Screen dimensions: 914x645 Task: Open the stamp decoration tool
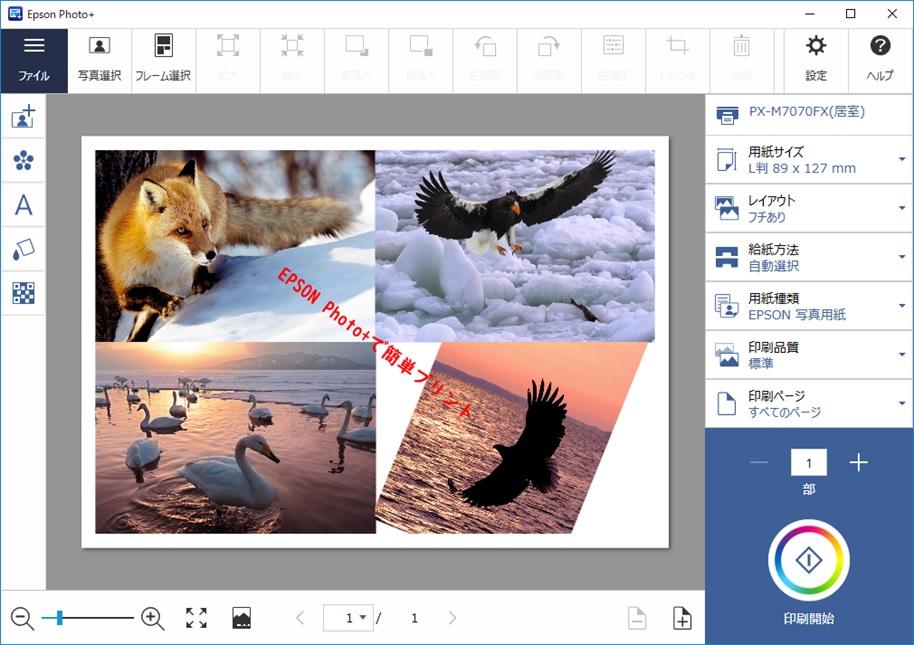(22, 160)
